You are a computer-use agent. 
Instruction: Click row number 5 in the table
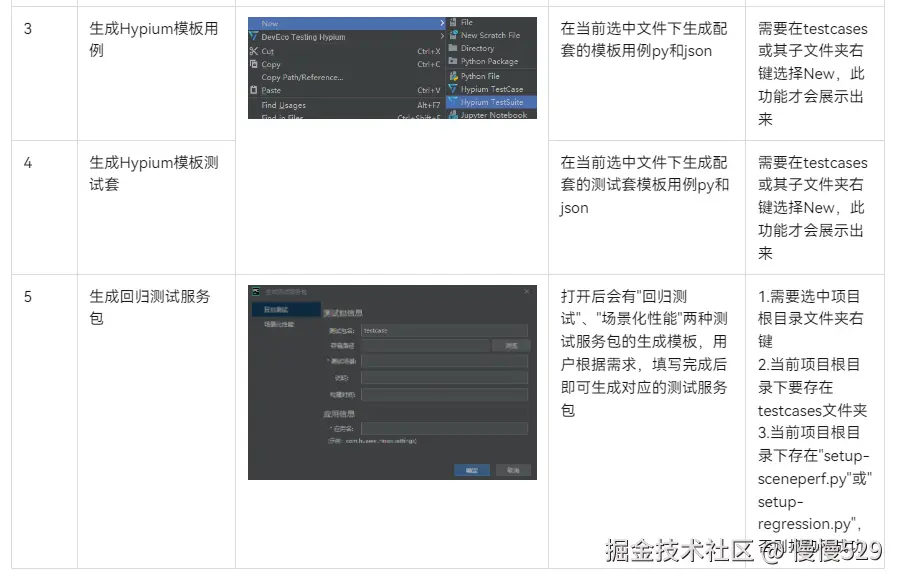pyautogui.click(x=28, y=297)
